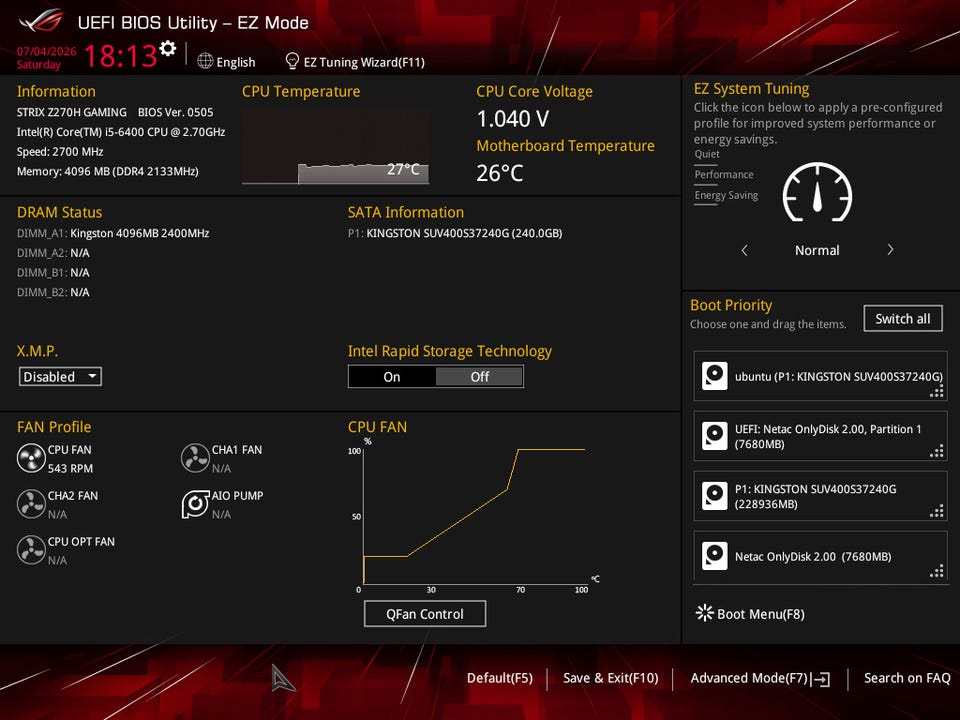The width and height of the screenshot is (960, 720).
Task: Click the EZ System Tuning gauge icon
Action: pos(817,193)
